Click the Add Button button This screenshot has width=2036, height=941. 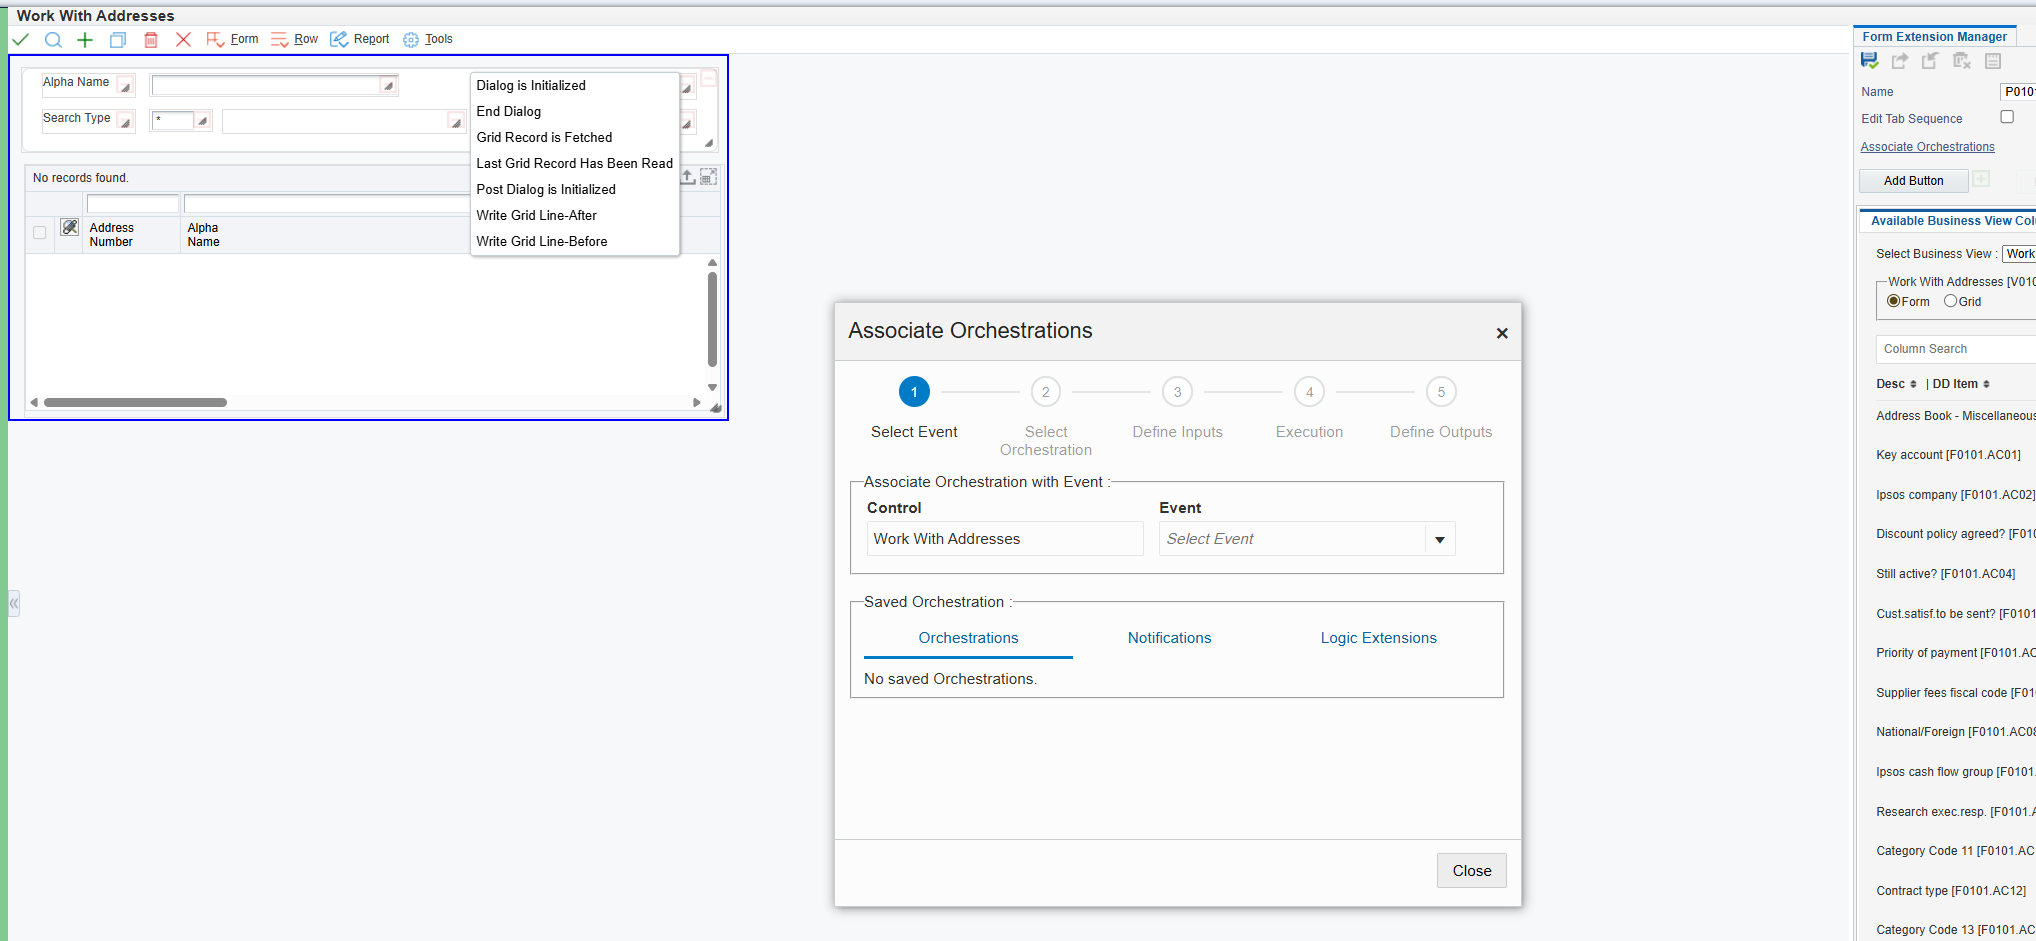click(1913, 181)
